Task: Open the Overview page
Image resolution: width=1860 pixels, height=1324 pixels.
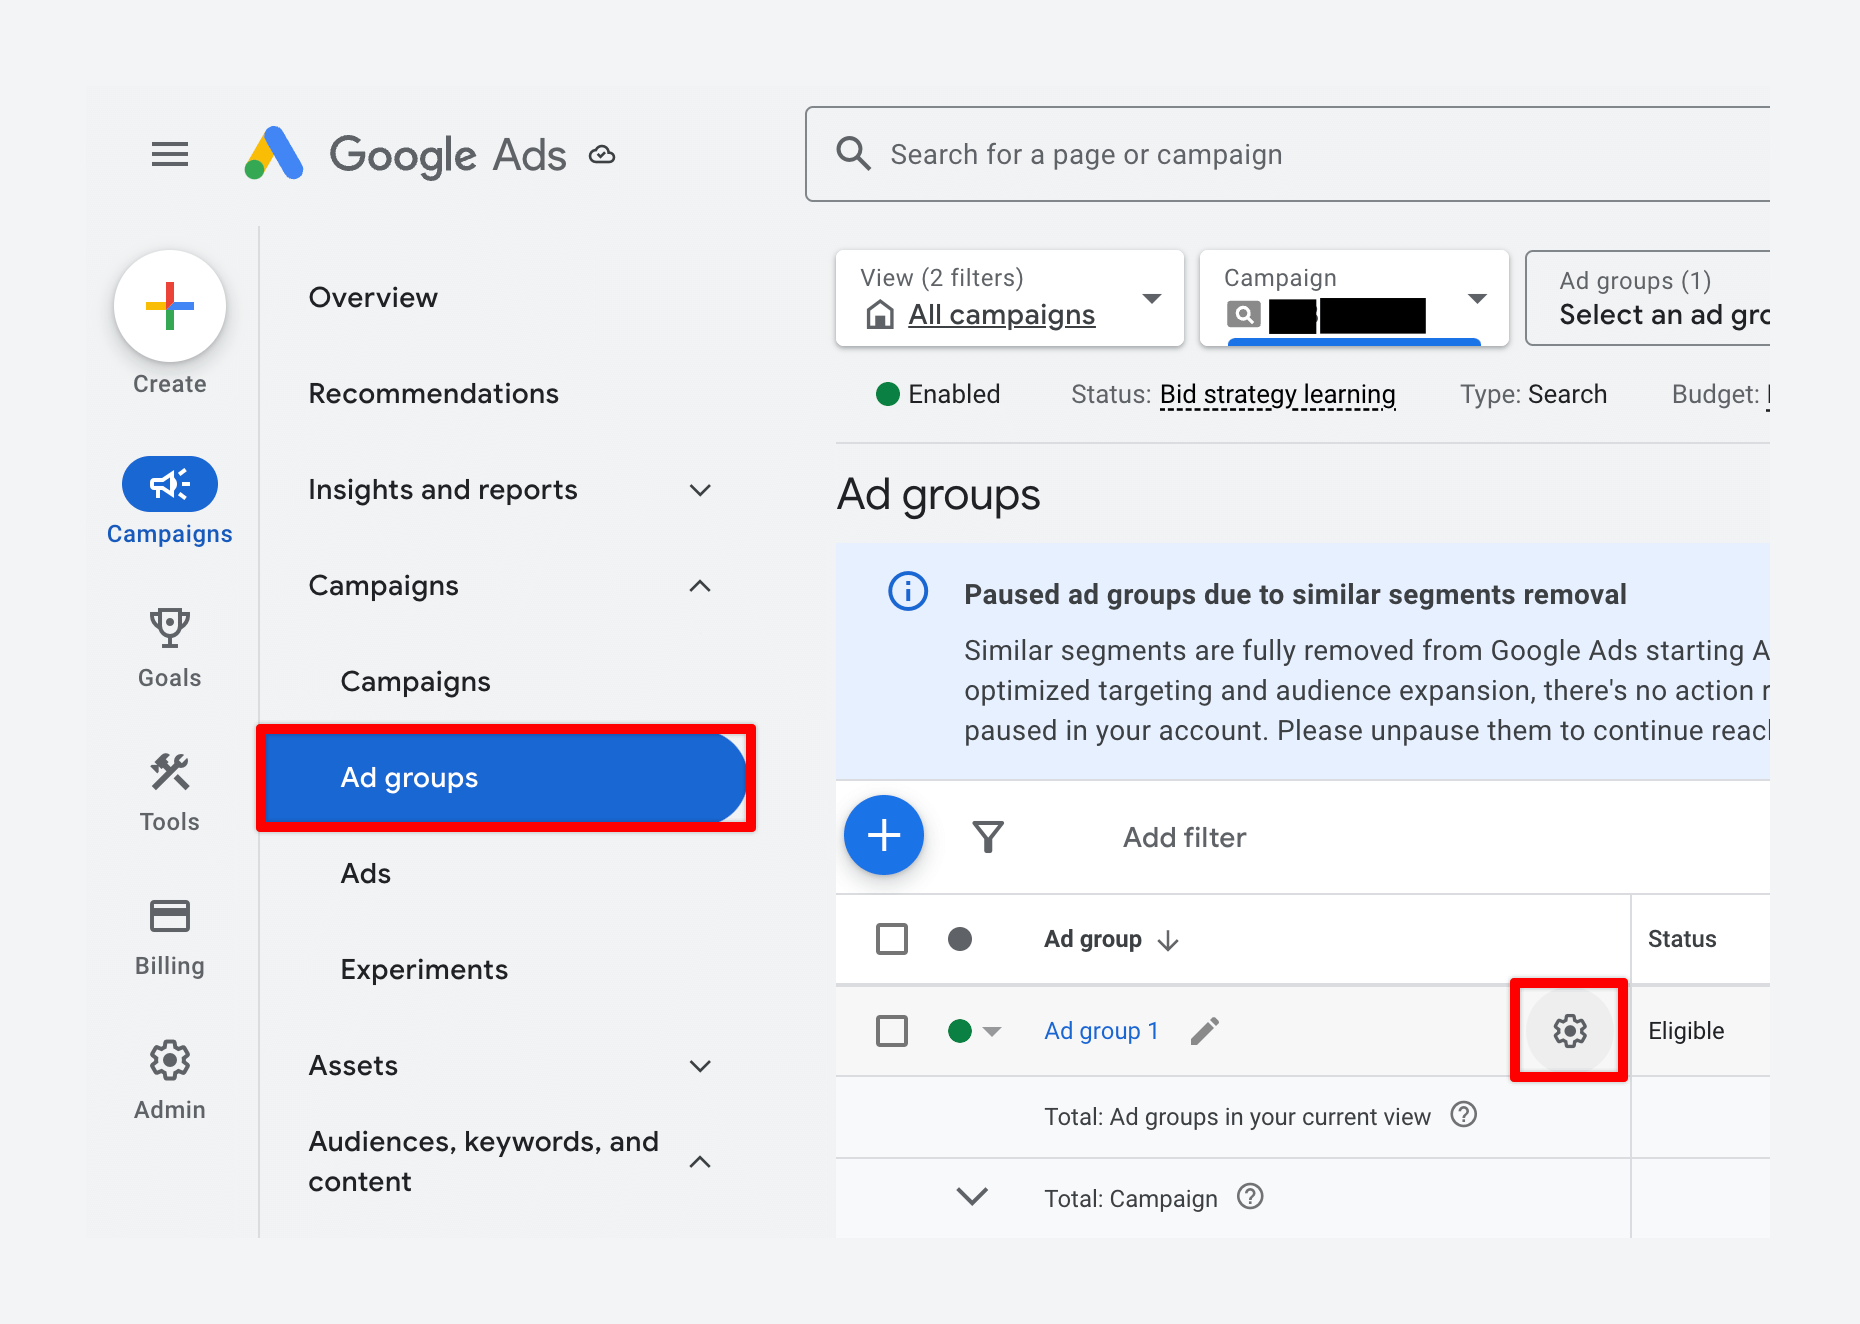Action: tap(373, 297)
